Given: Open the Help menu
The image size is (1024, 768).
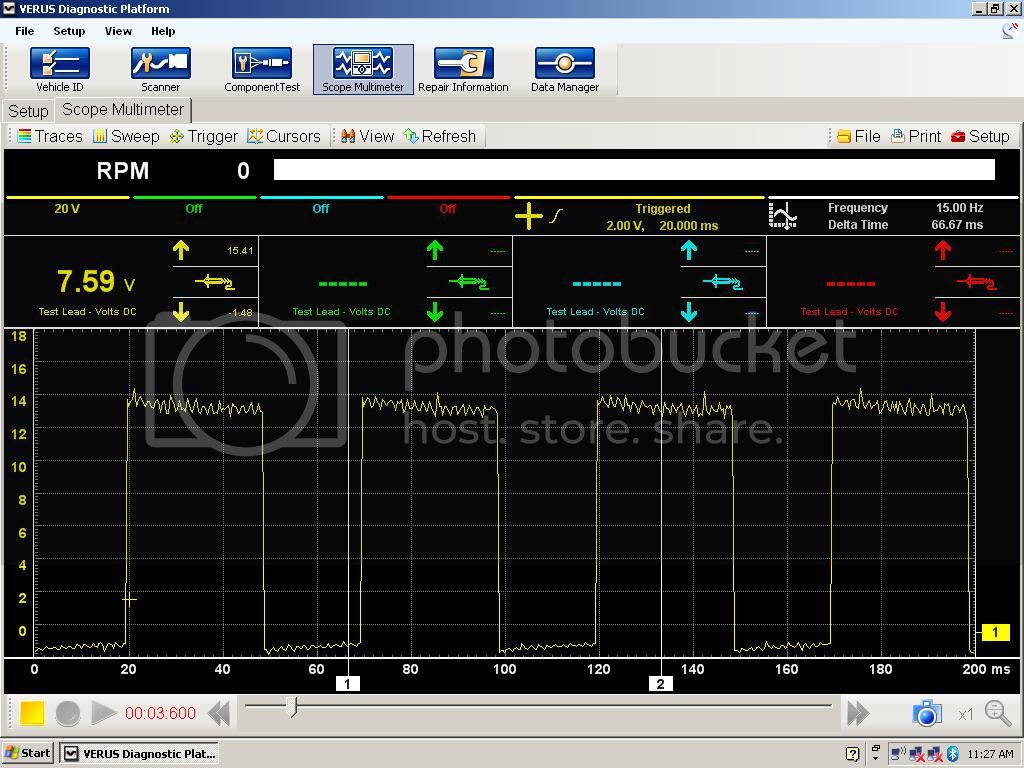Looking at the screenshot, I should click(163, 31).
